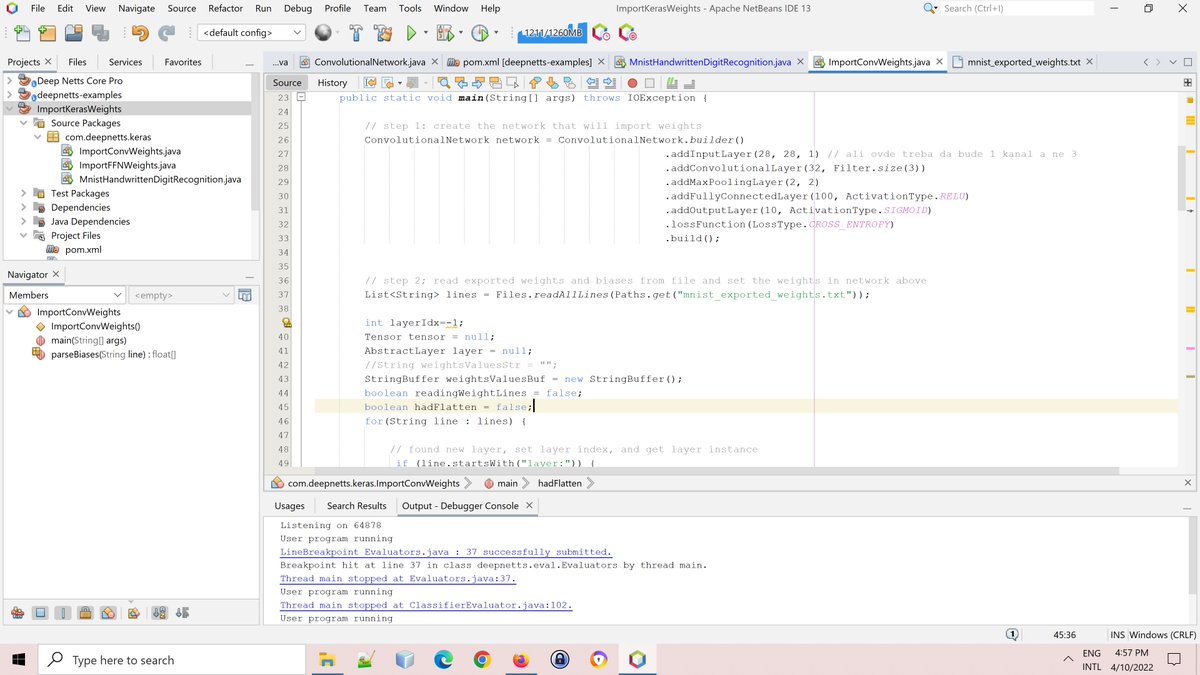Click the Find Selection magnifier editor icon
The height and width of the screenshot is (675, 1200).
coord(444,83)
